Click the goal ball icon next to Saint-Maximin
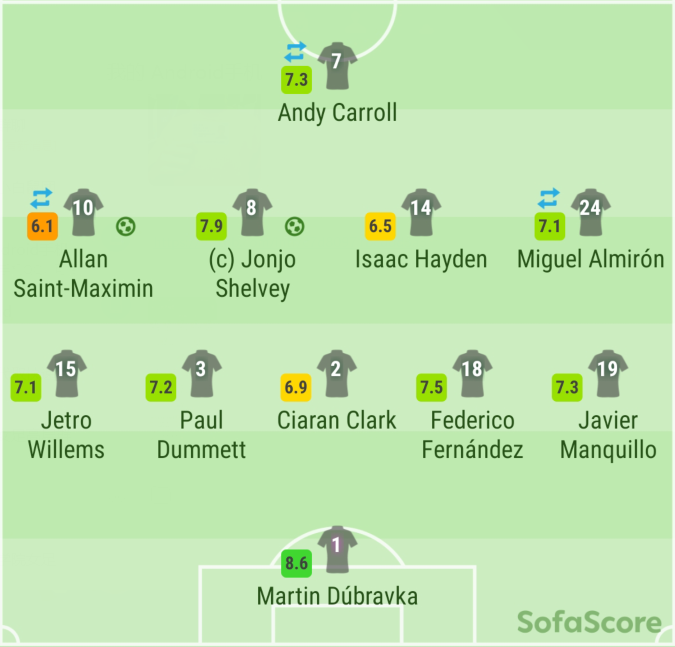 pyautogui.click(x=125, y=227)
